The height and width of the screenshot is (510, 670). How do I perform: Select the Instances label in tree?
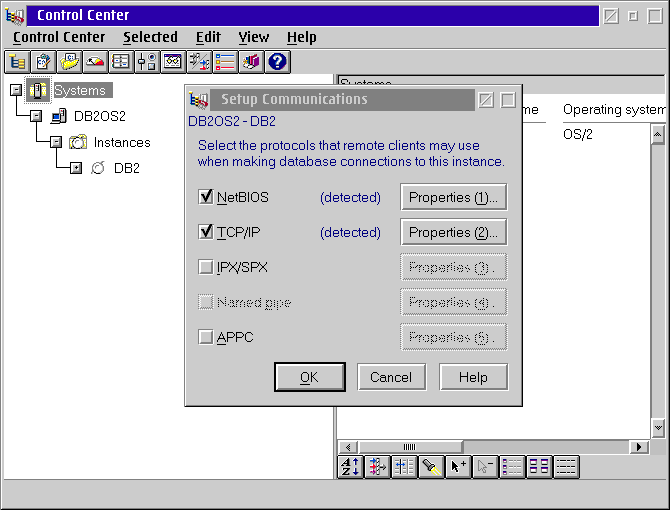122,142
